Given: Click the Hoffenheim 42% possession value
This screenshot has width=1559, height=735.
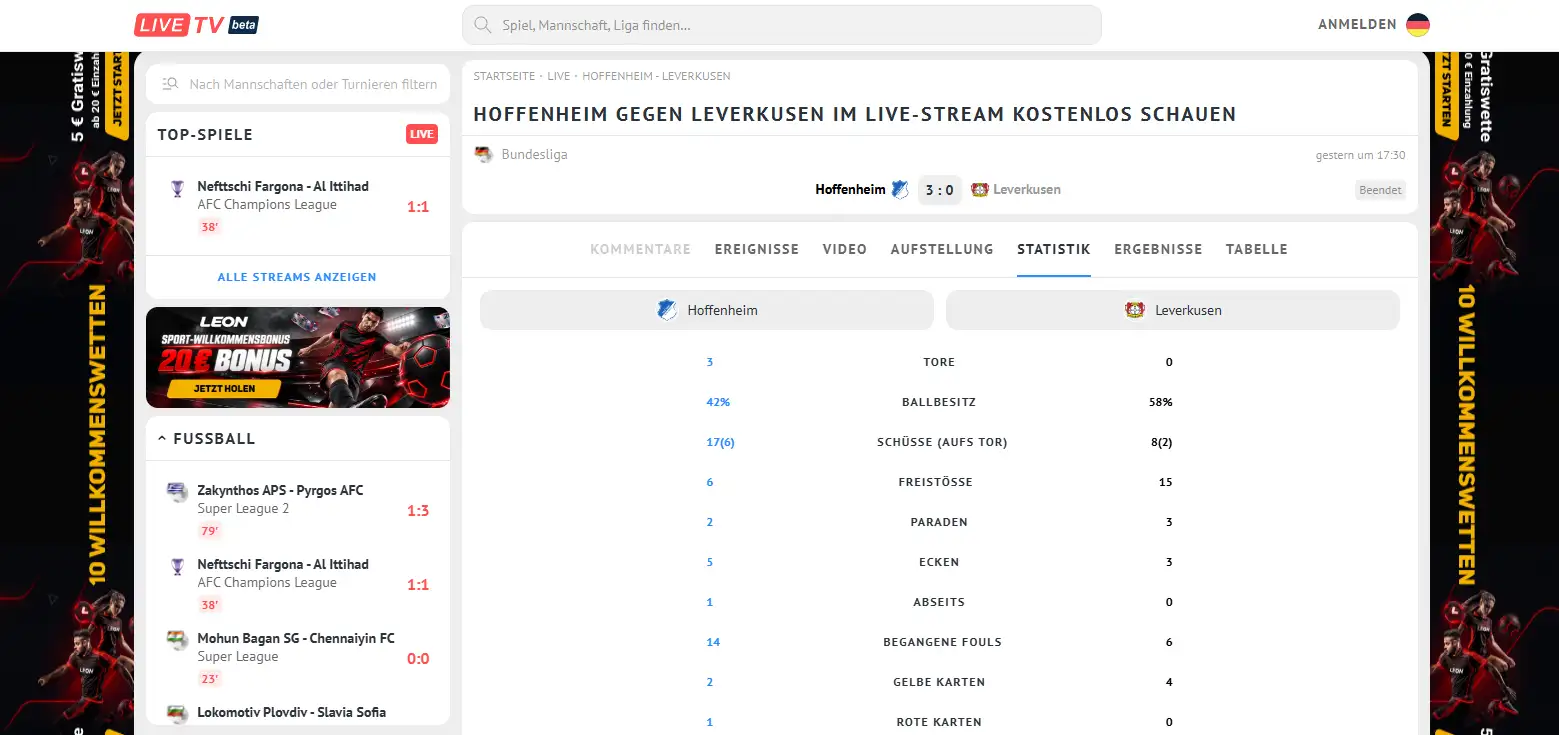Looking at the screenshot, I should (718, 402).
